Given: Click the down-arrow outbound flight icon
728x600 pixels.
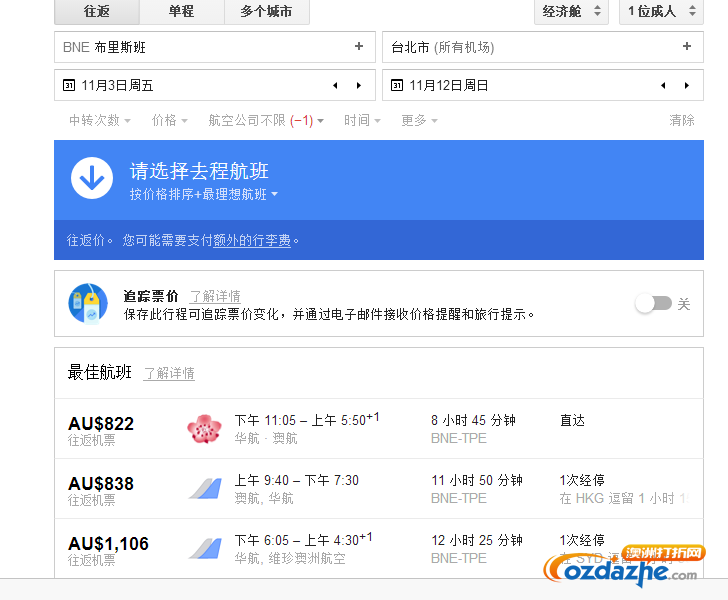Looking at the screenshot, I should 92,178.
